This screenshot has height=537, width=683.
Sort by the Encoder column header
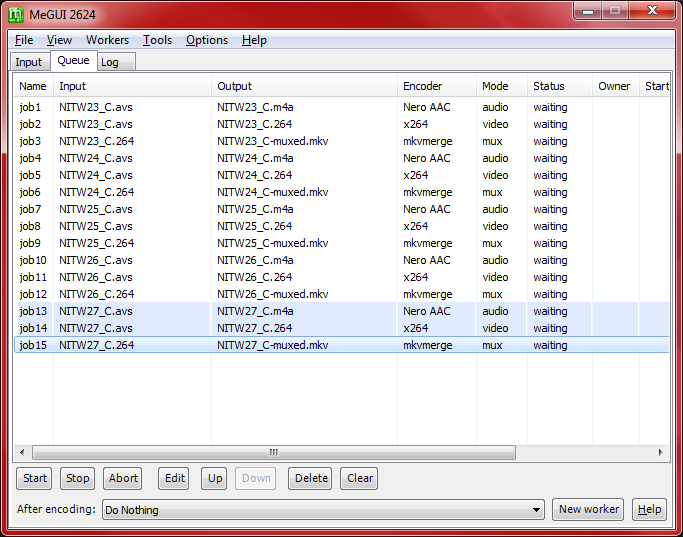[437, 86]
